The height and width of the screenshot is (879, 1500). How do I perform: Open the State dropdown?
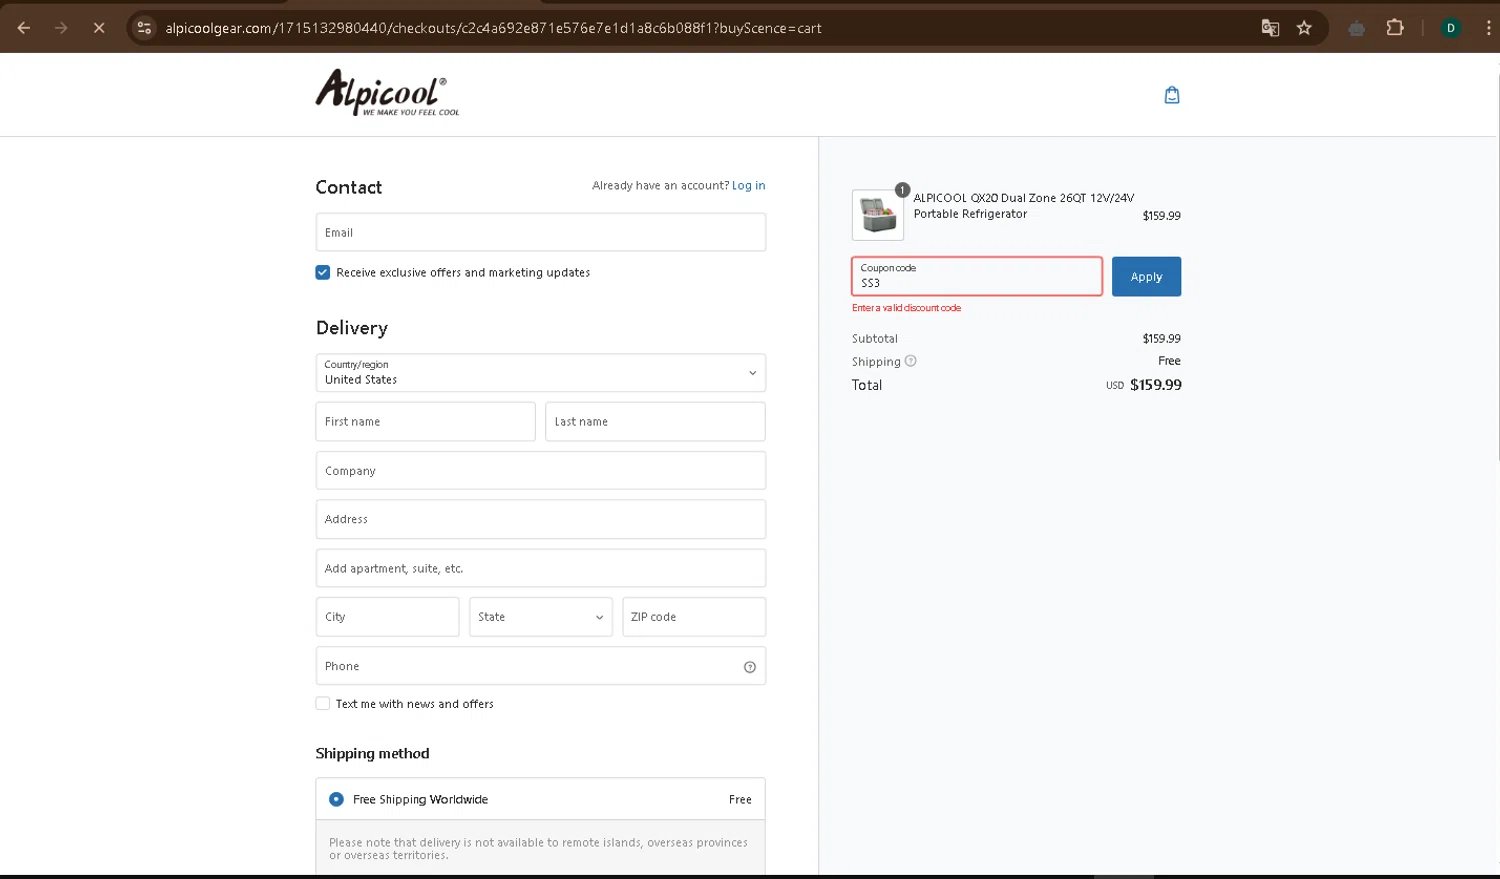541,617
